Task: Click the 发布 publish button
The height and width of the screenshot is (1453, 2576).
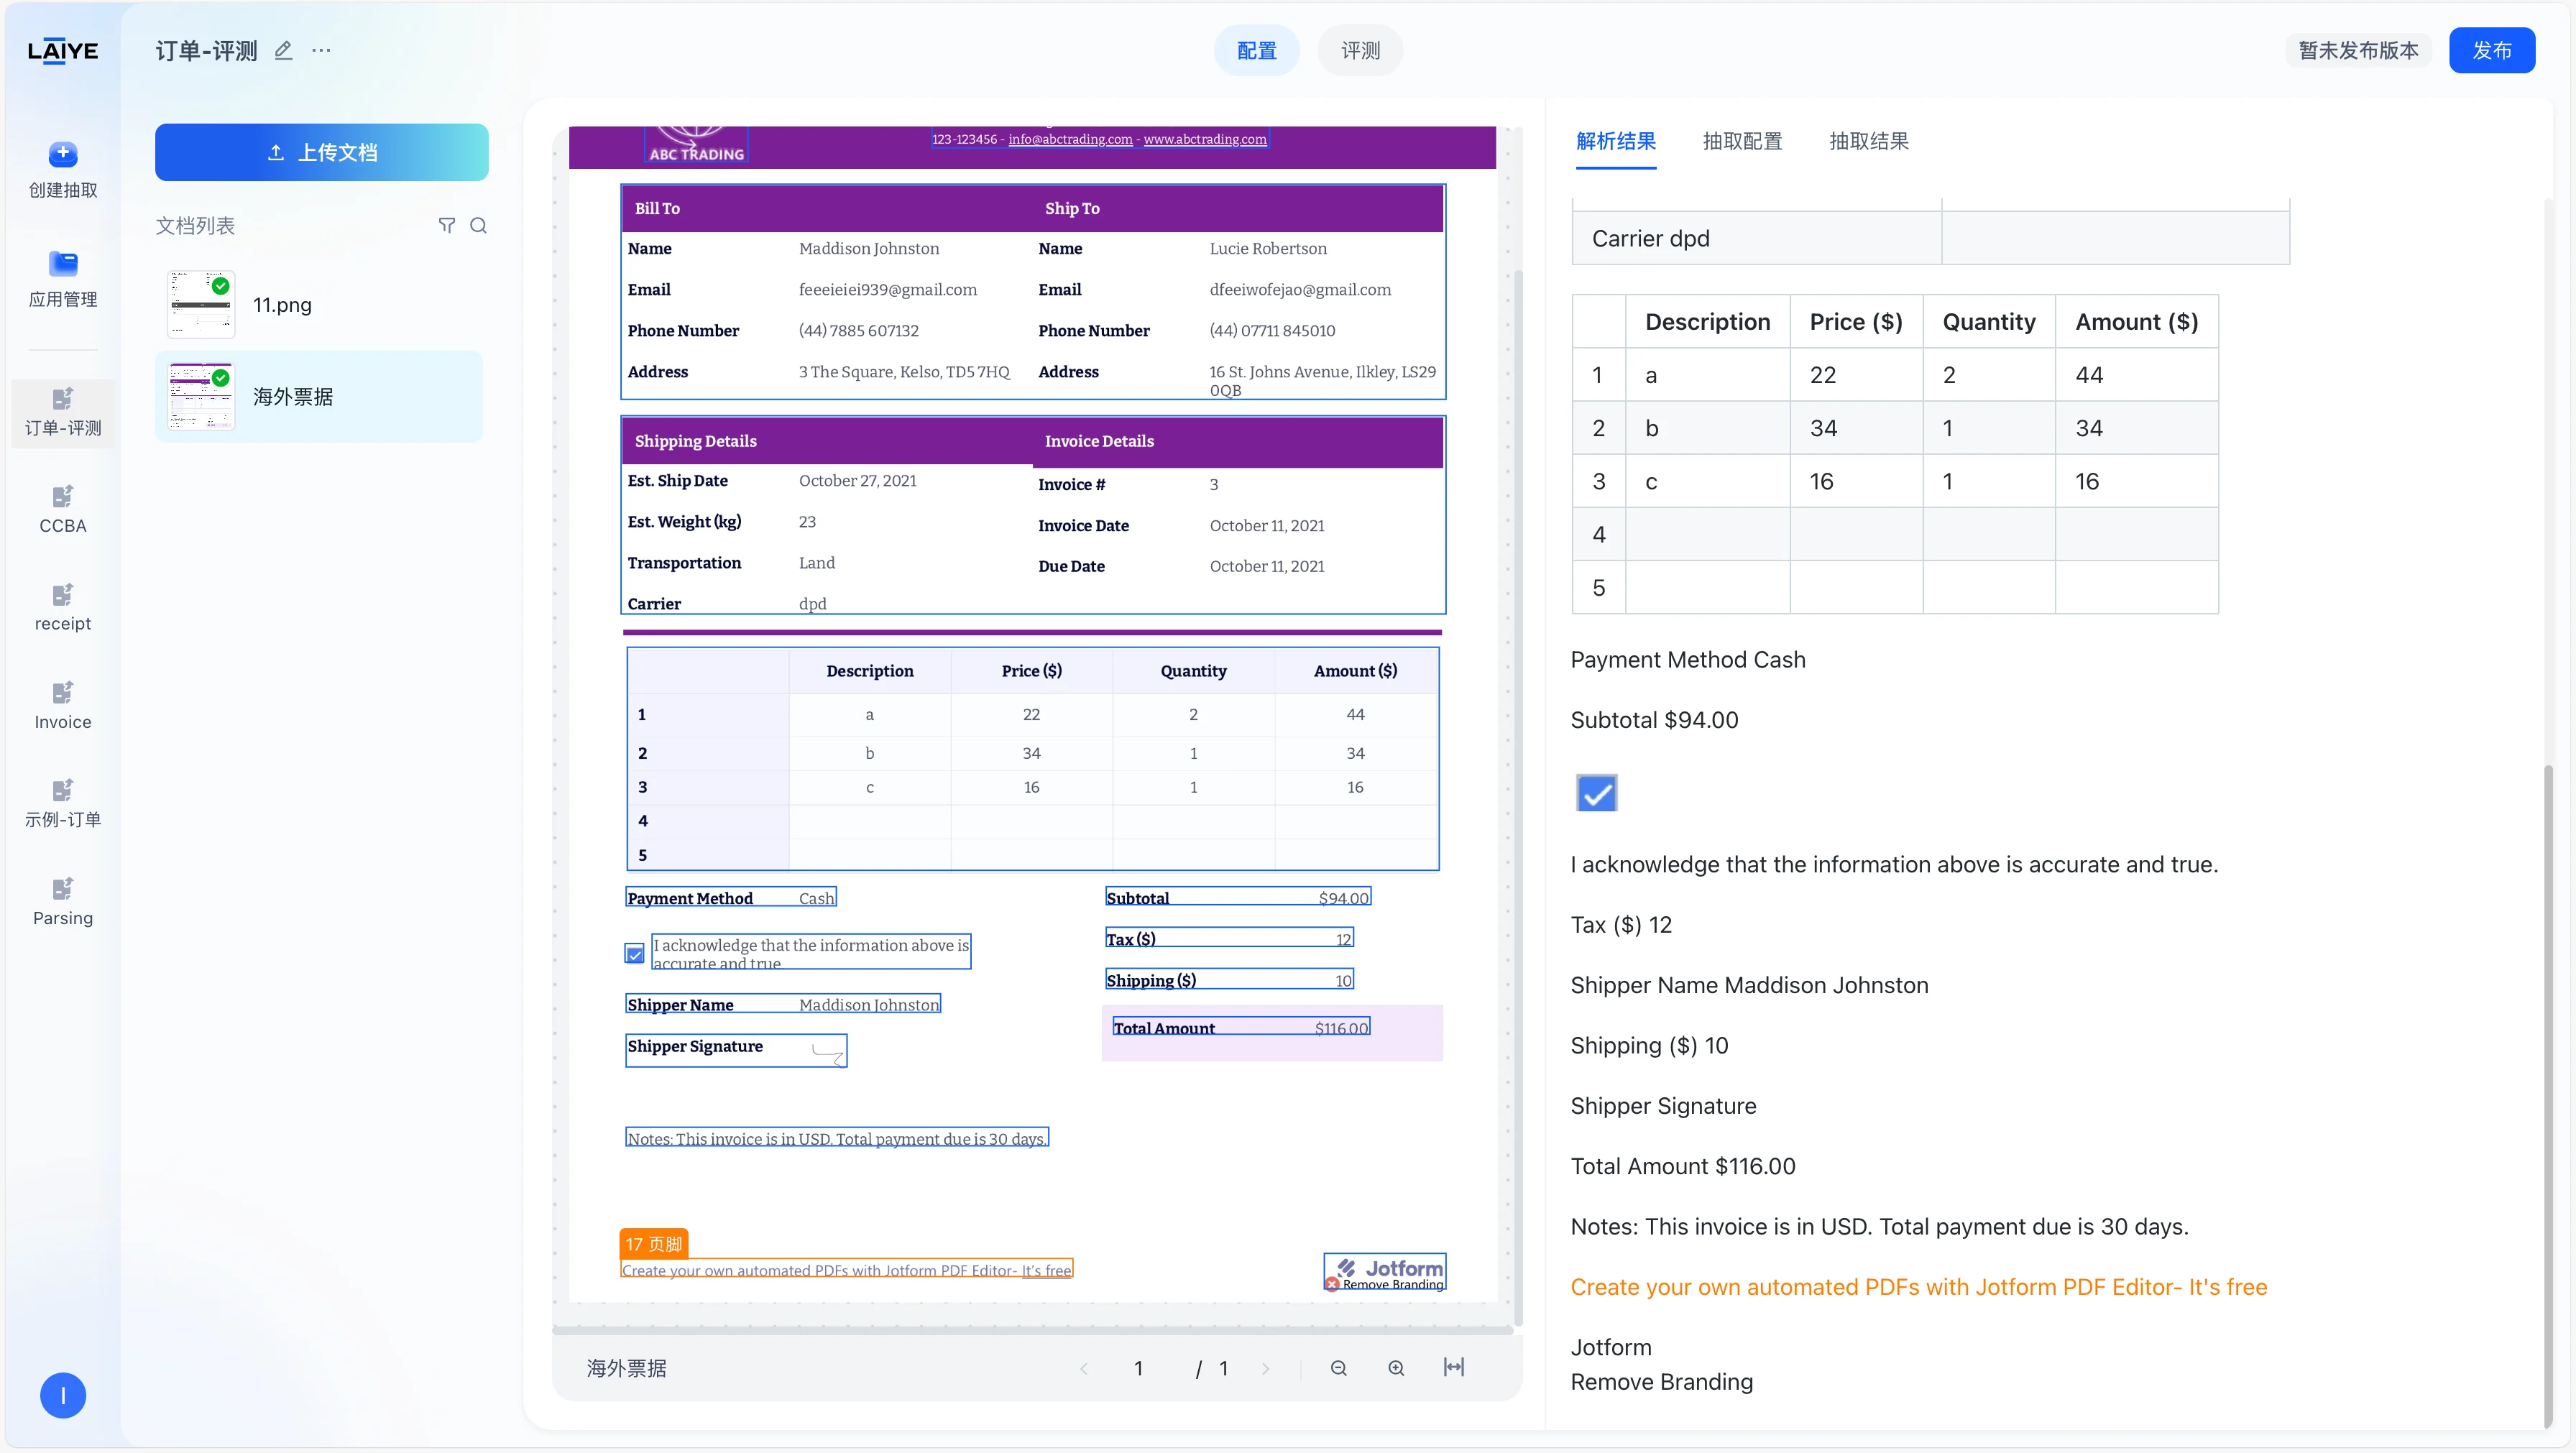Action: pos(2492,50)
